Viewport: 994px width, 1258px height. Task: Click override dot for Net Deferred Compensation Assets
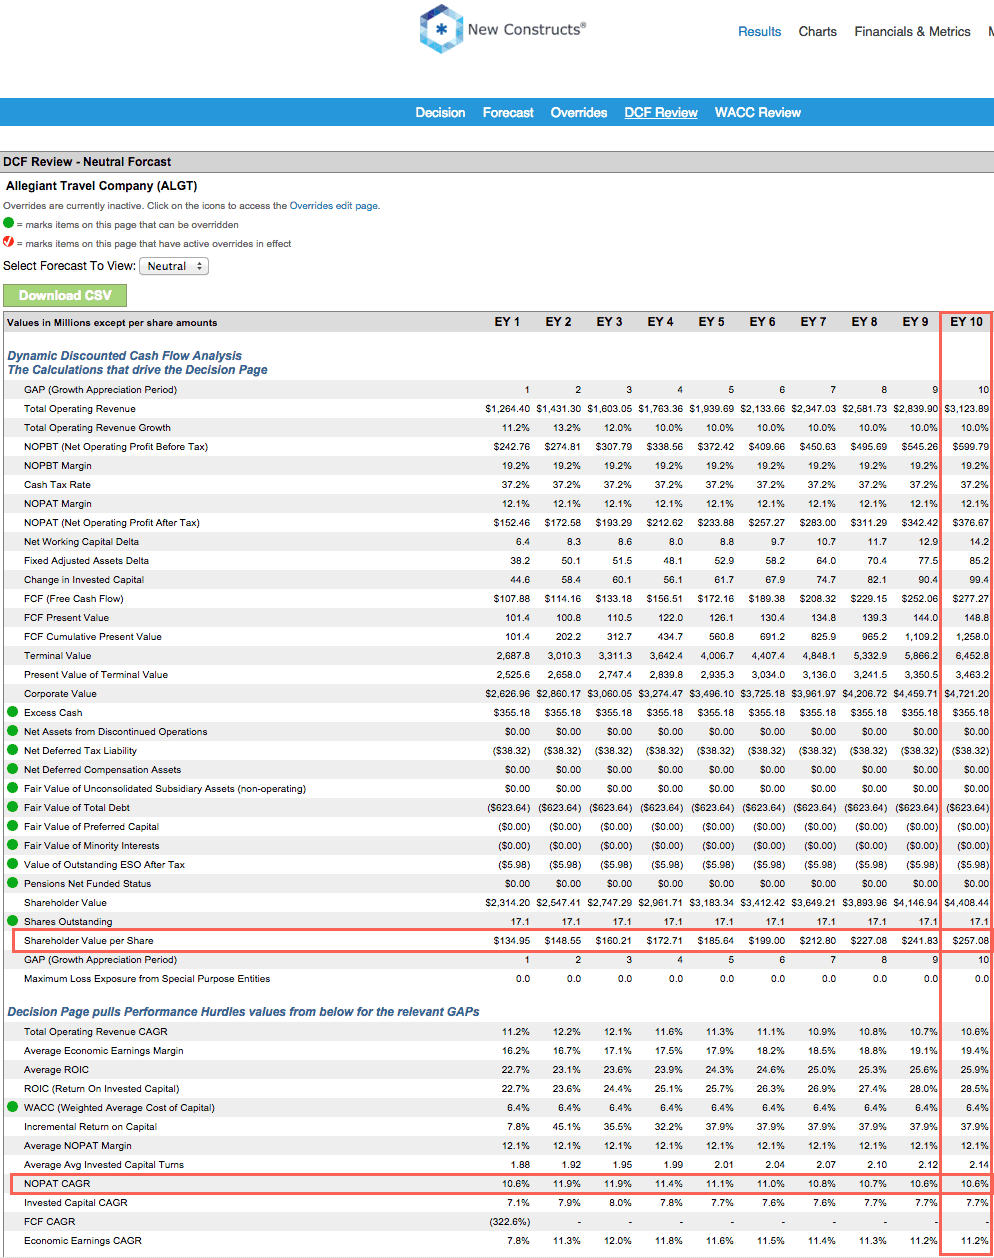tap(13, 769)
